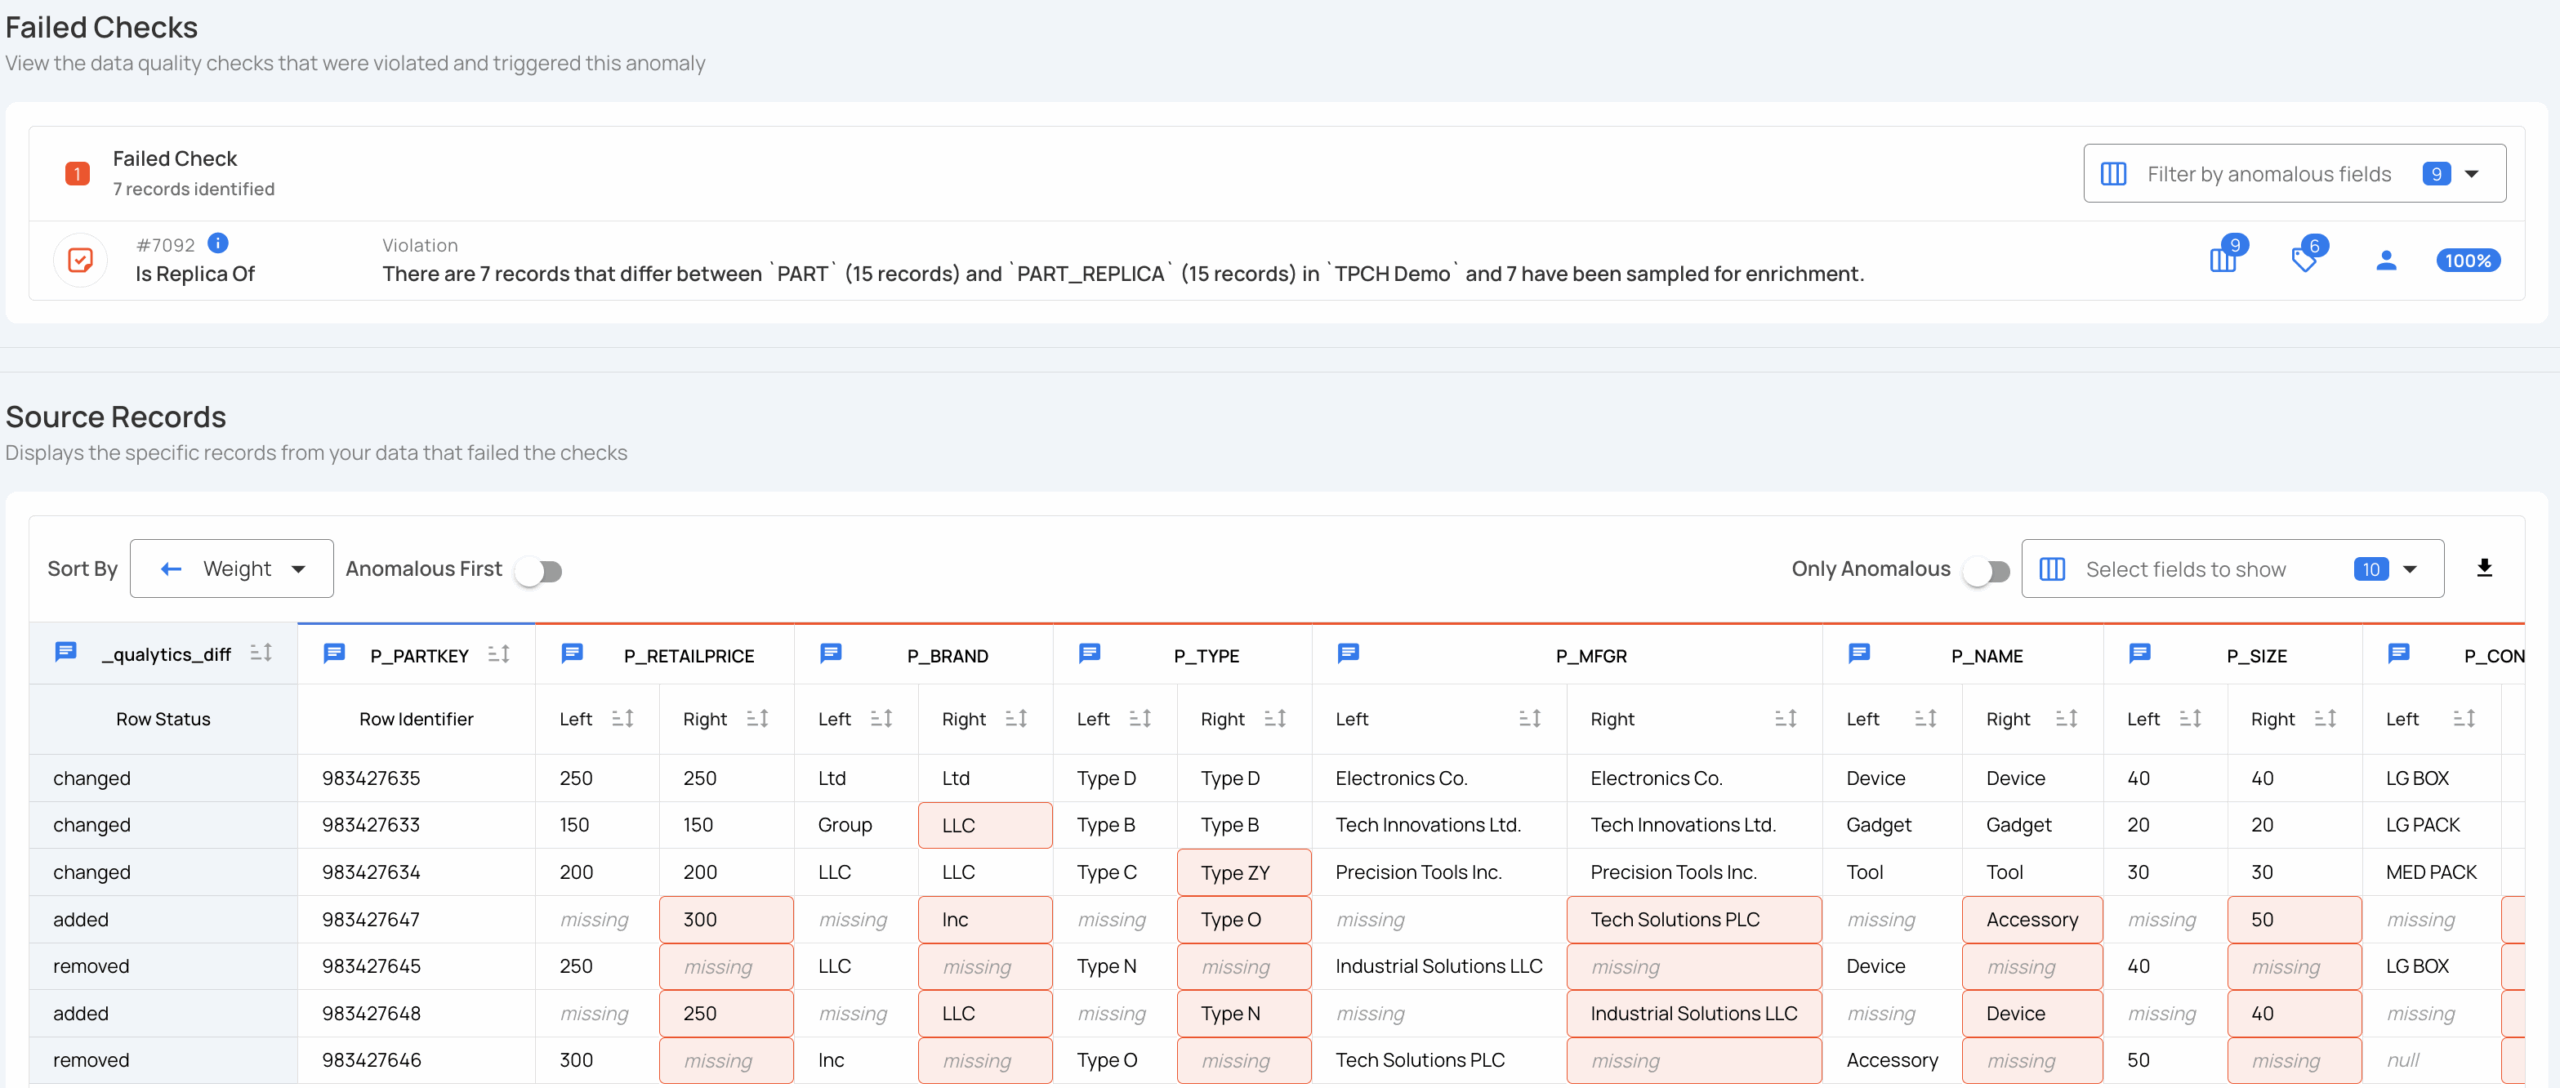Open the Sort By Weight dropdown
Image resolution: width=2560 pixels, height=1088 pixels.
pos(232,569)
